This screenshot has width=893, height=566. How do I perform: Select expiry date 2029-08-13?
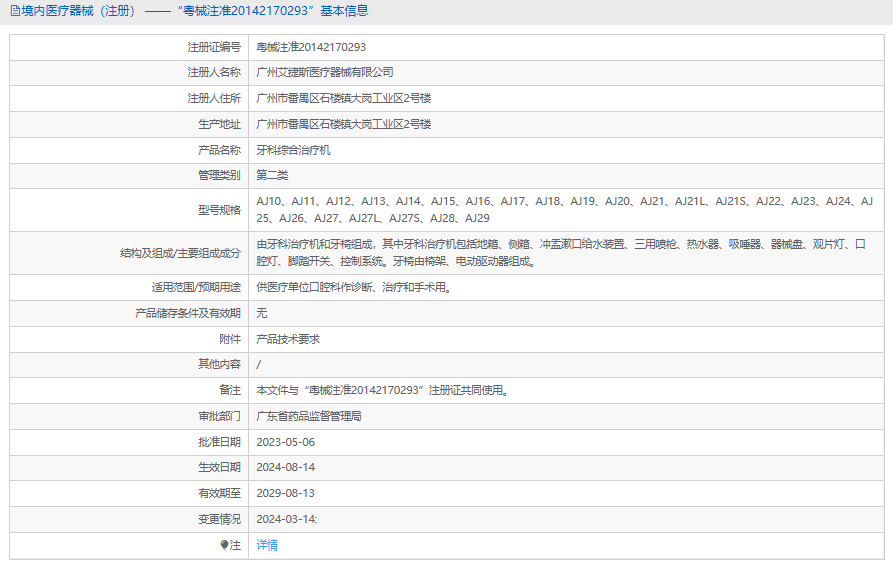pyautogui.click(x=285, y=493)
